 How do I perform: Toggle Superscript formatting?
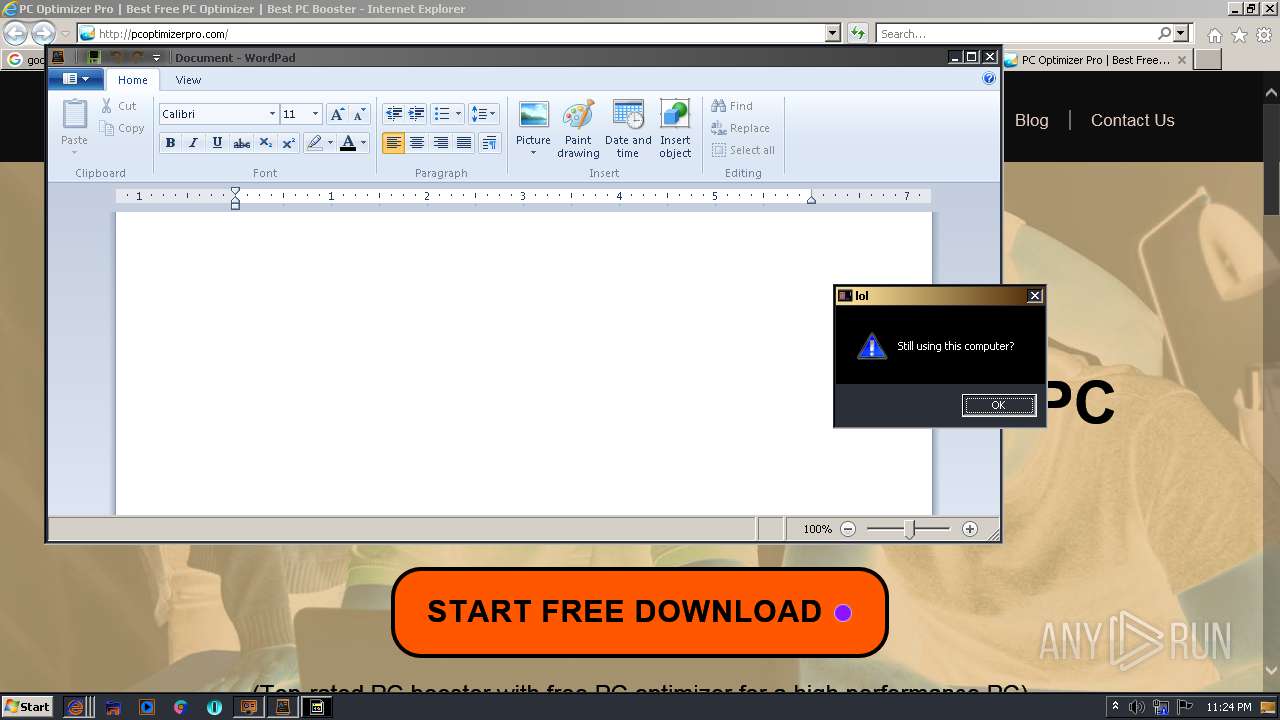(x=288, y=143)
